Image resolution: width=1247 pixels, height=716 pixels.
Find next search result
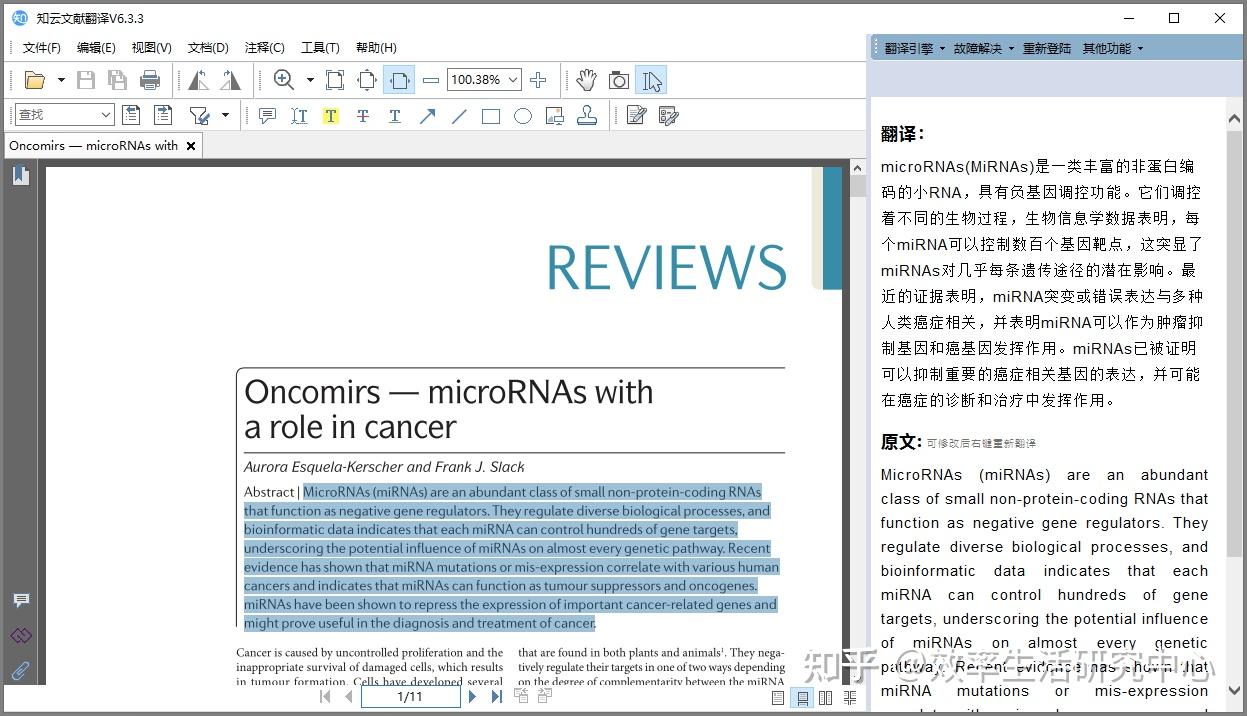163,115
